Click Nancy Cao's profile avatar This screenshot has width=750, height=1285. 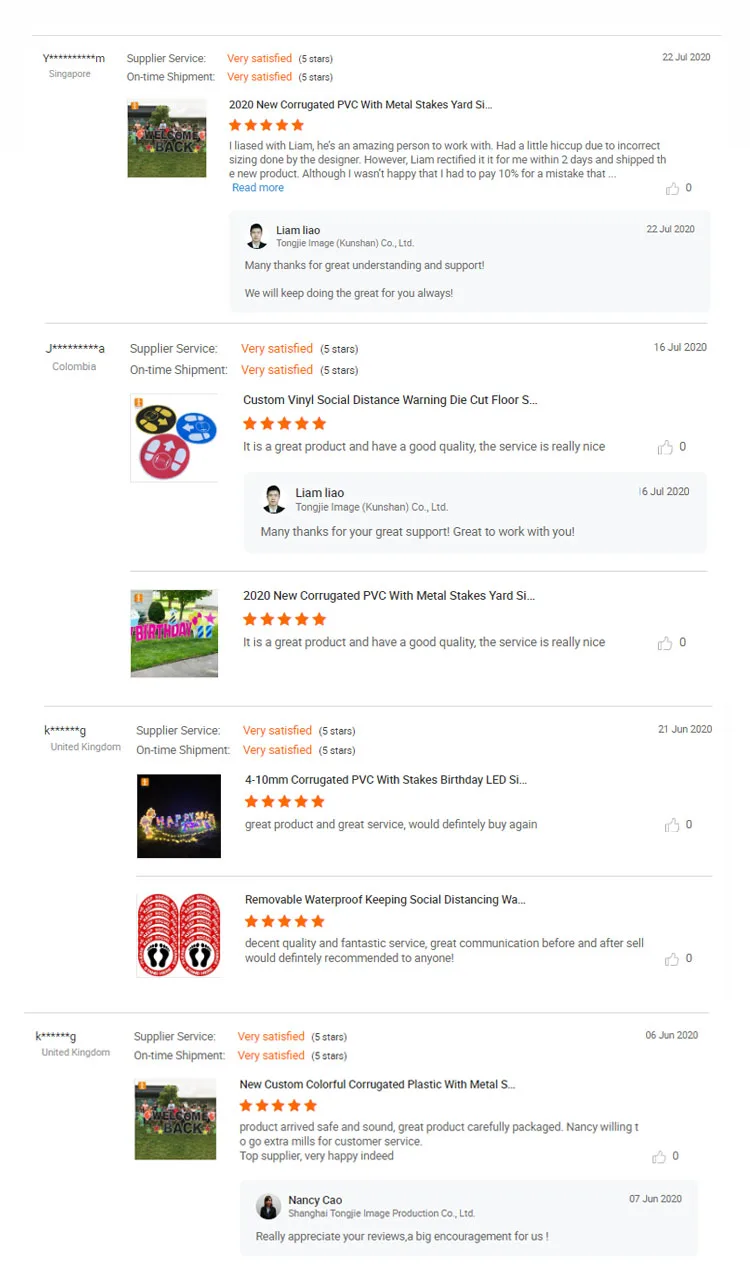[268, 1206]
